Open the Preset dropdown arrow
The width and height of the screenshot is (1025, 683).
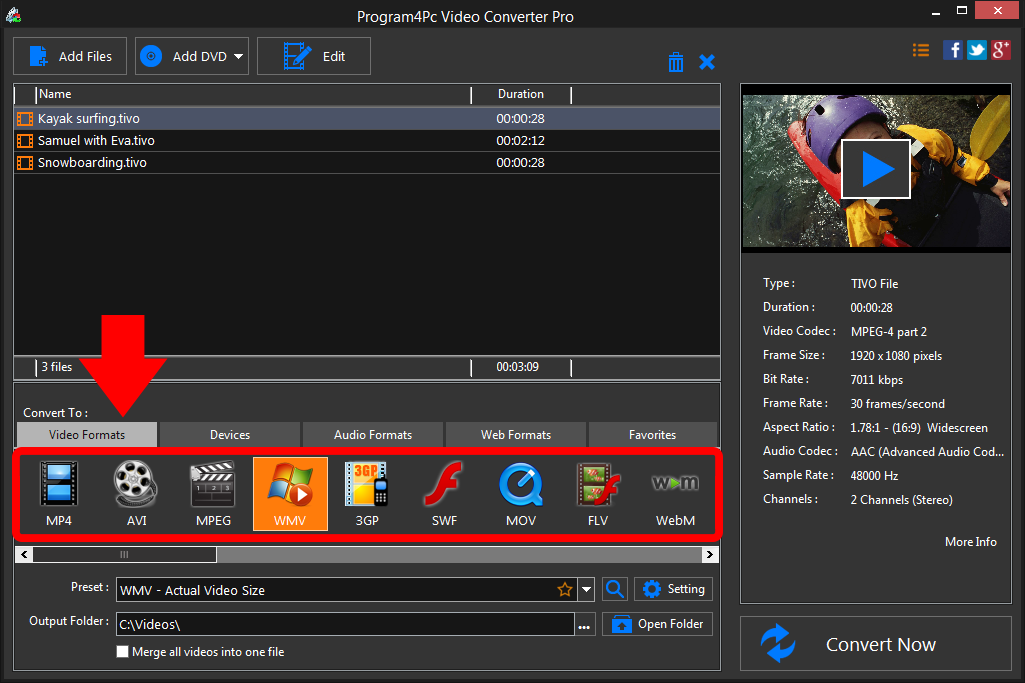coord(586,590)
